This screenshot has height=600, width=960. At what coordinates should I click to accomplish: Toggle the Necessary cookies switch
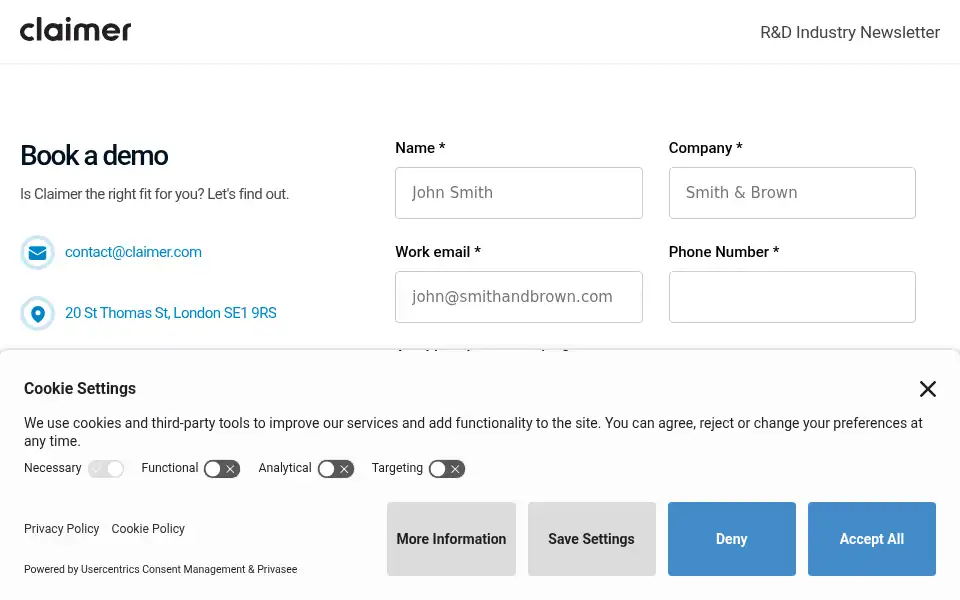click(106, 469)
